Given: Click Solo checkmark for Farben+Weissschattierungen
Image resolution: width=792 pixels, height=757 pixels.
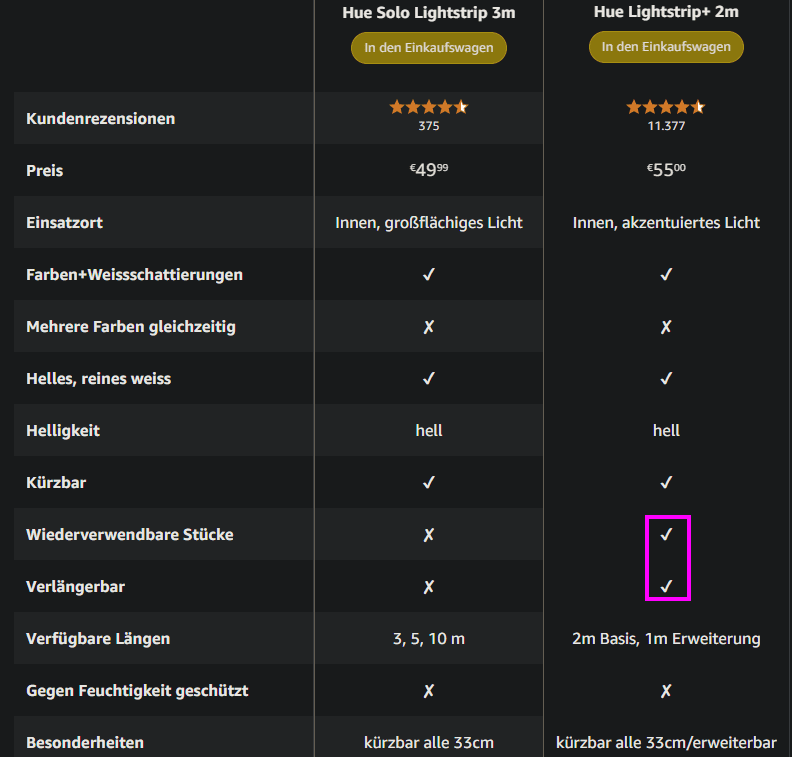Looking at the screenshot, I should point(429,274).
